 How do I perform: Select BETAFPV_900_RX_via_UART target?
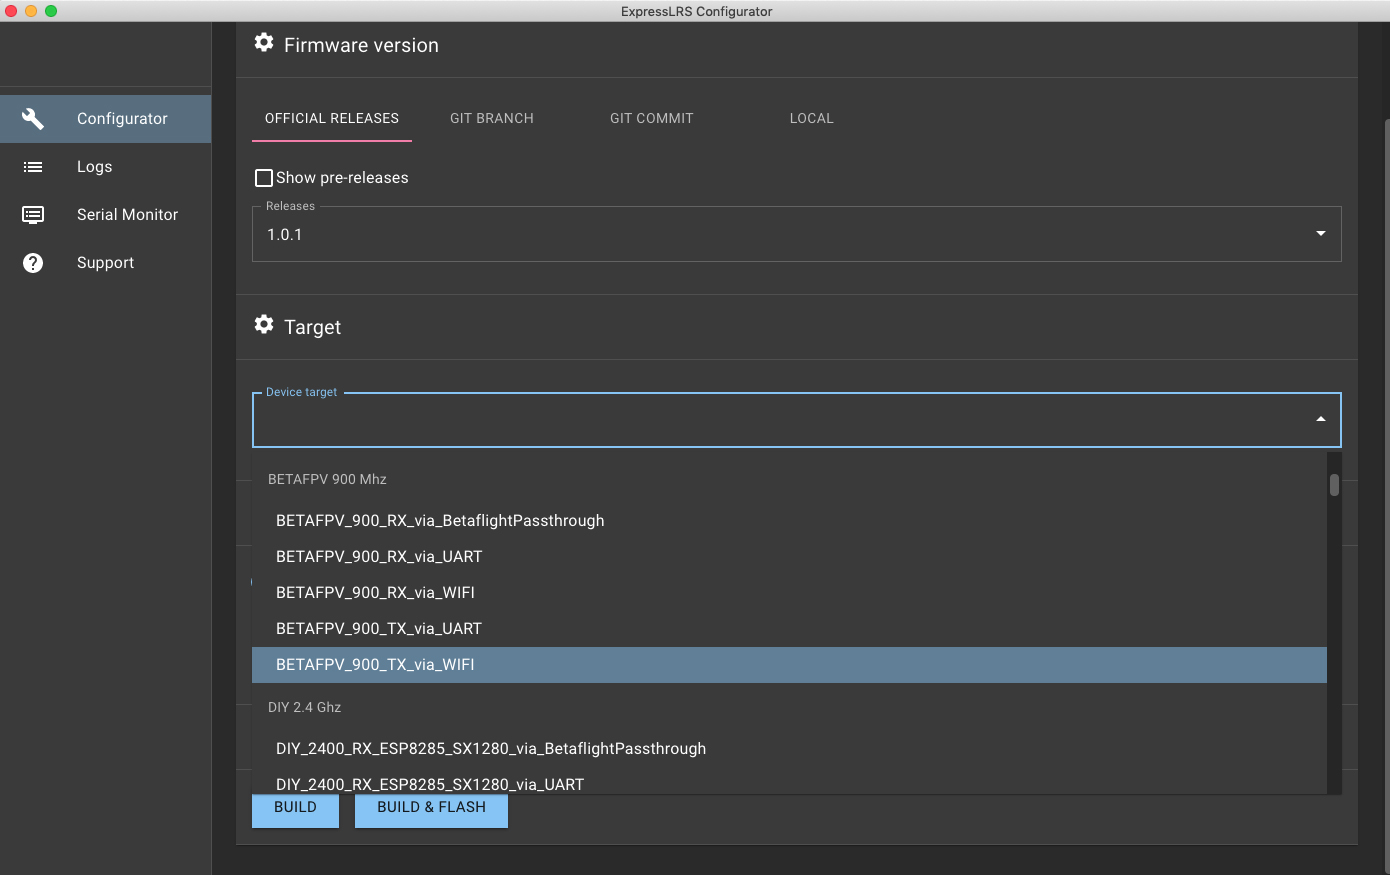click(789, 557)
